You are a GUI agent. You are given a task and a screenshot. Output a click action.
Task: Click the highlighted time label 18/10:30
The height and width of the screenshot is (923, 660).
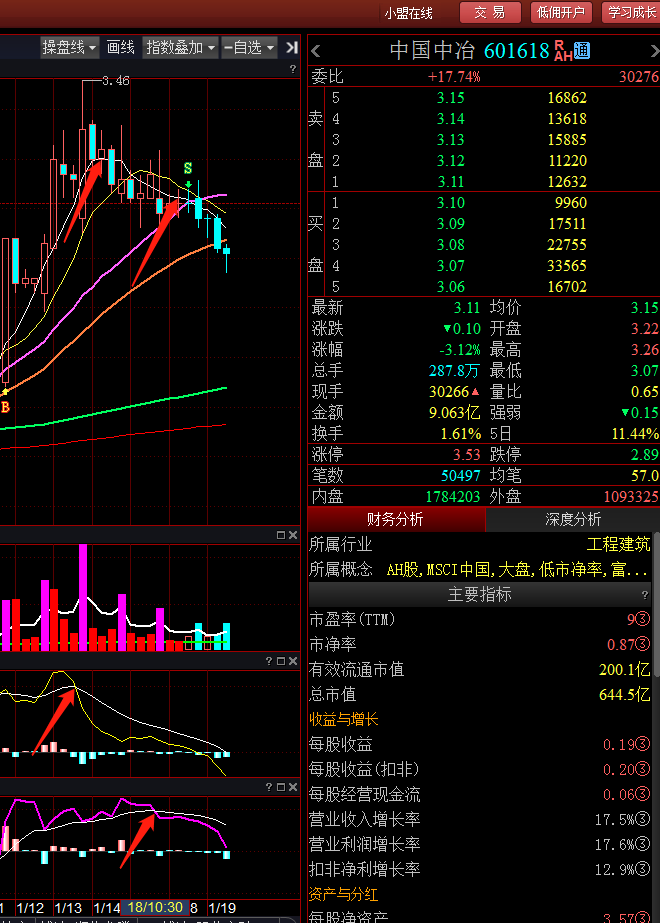point(155,908)
